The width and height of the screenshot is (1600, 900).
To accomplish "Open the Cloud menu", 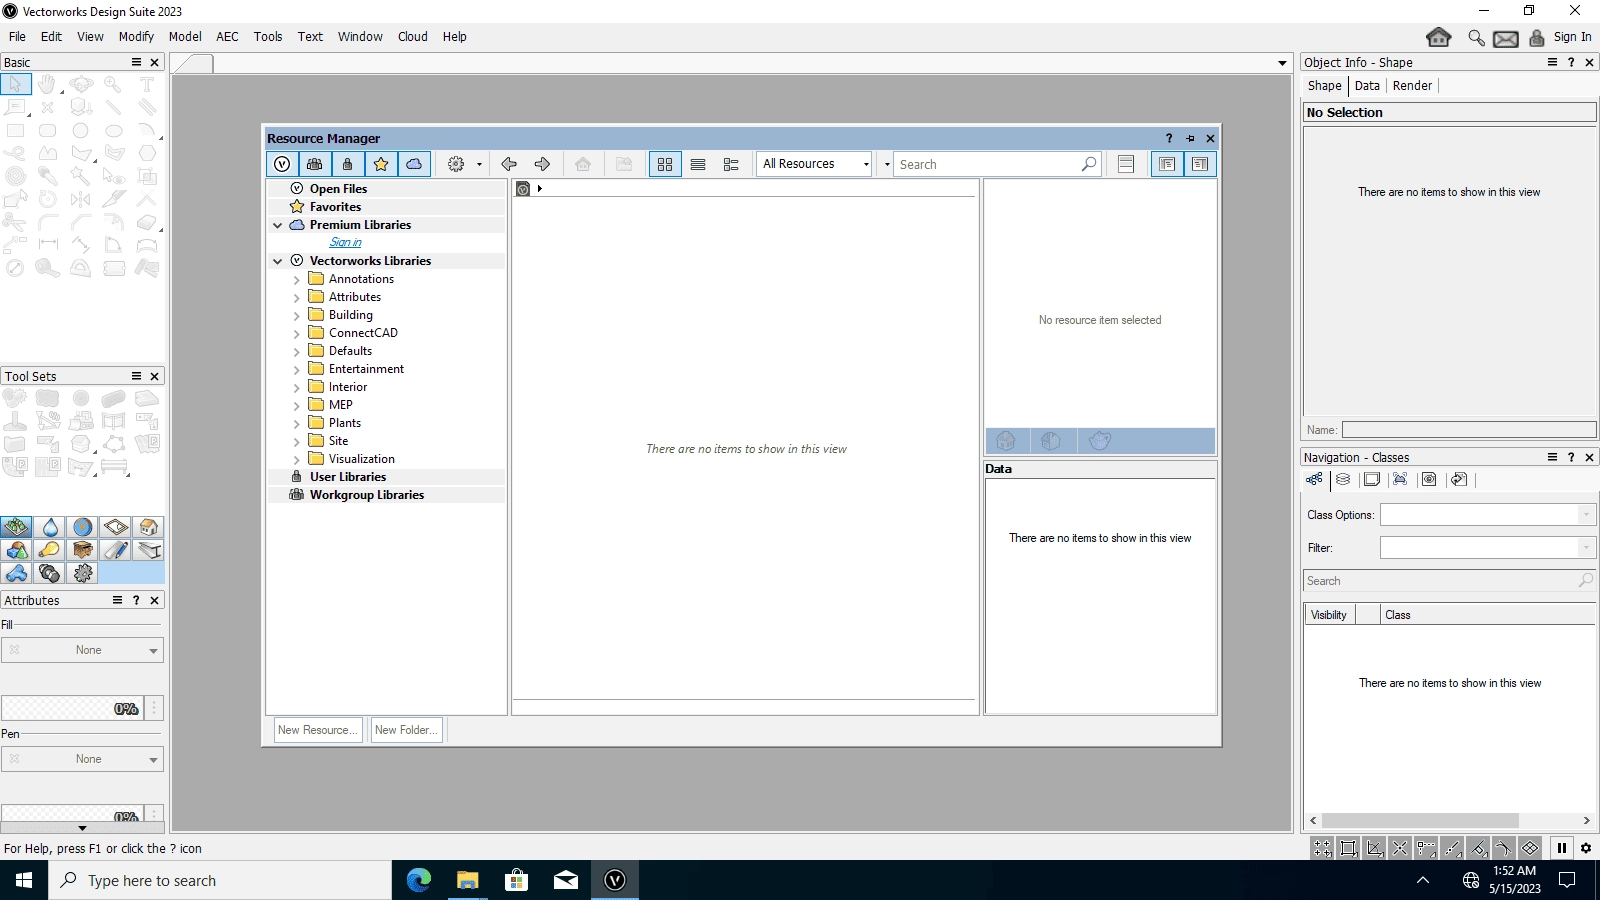I will pyautogui.click(x=412, y=37).
